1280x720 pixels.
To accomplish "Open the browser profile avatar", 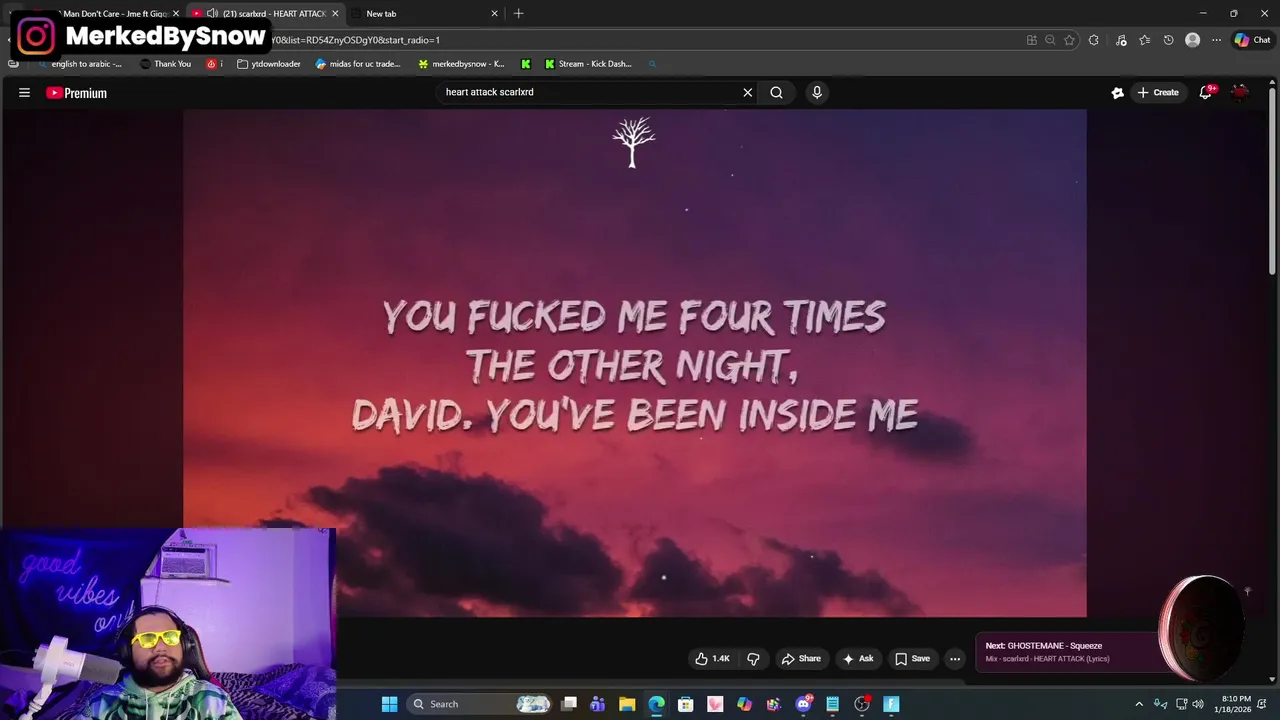I will click(1192, 40).
